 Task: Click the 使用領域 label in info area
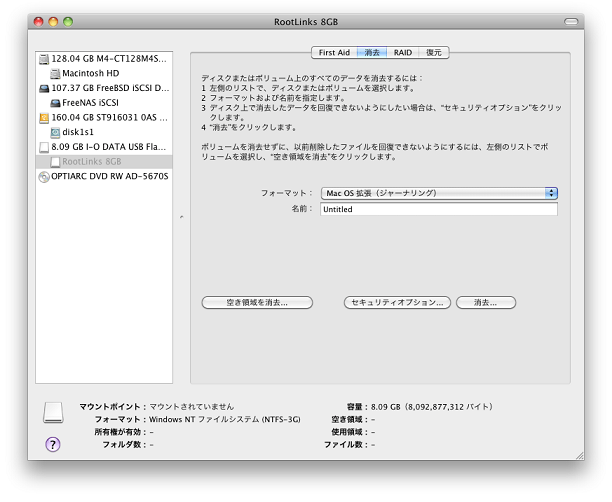click(347, 432)
